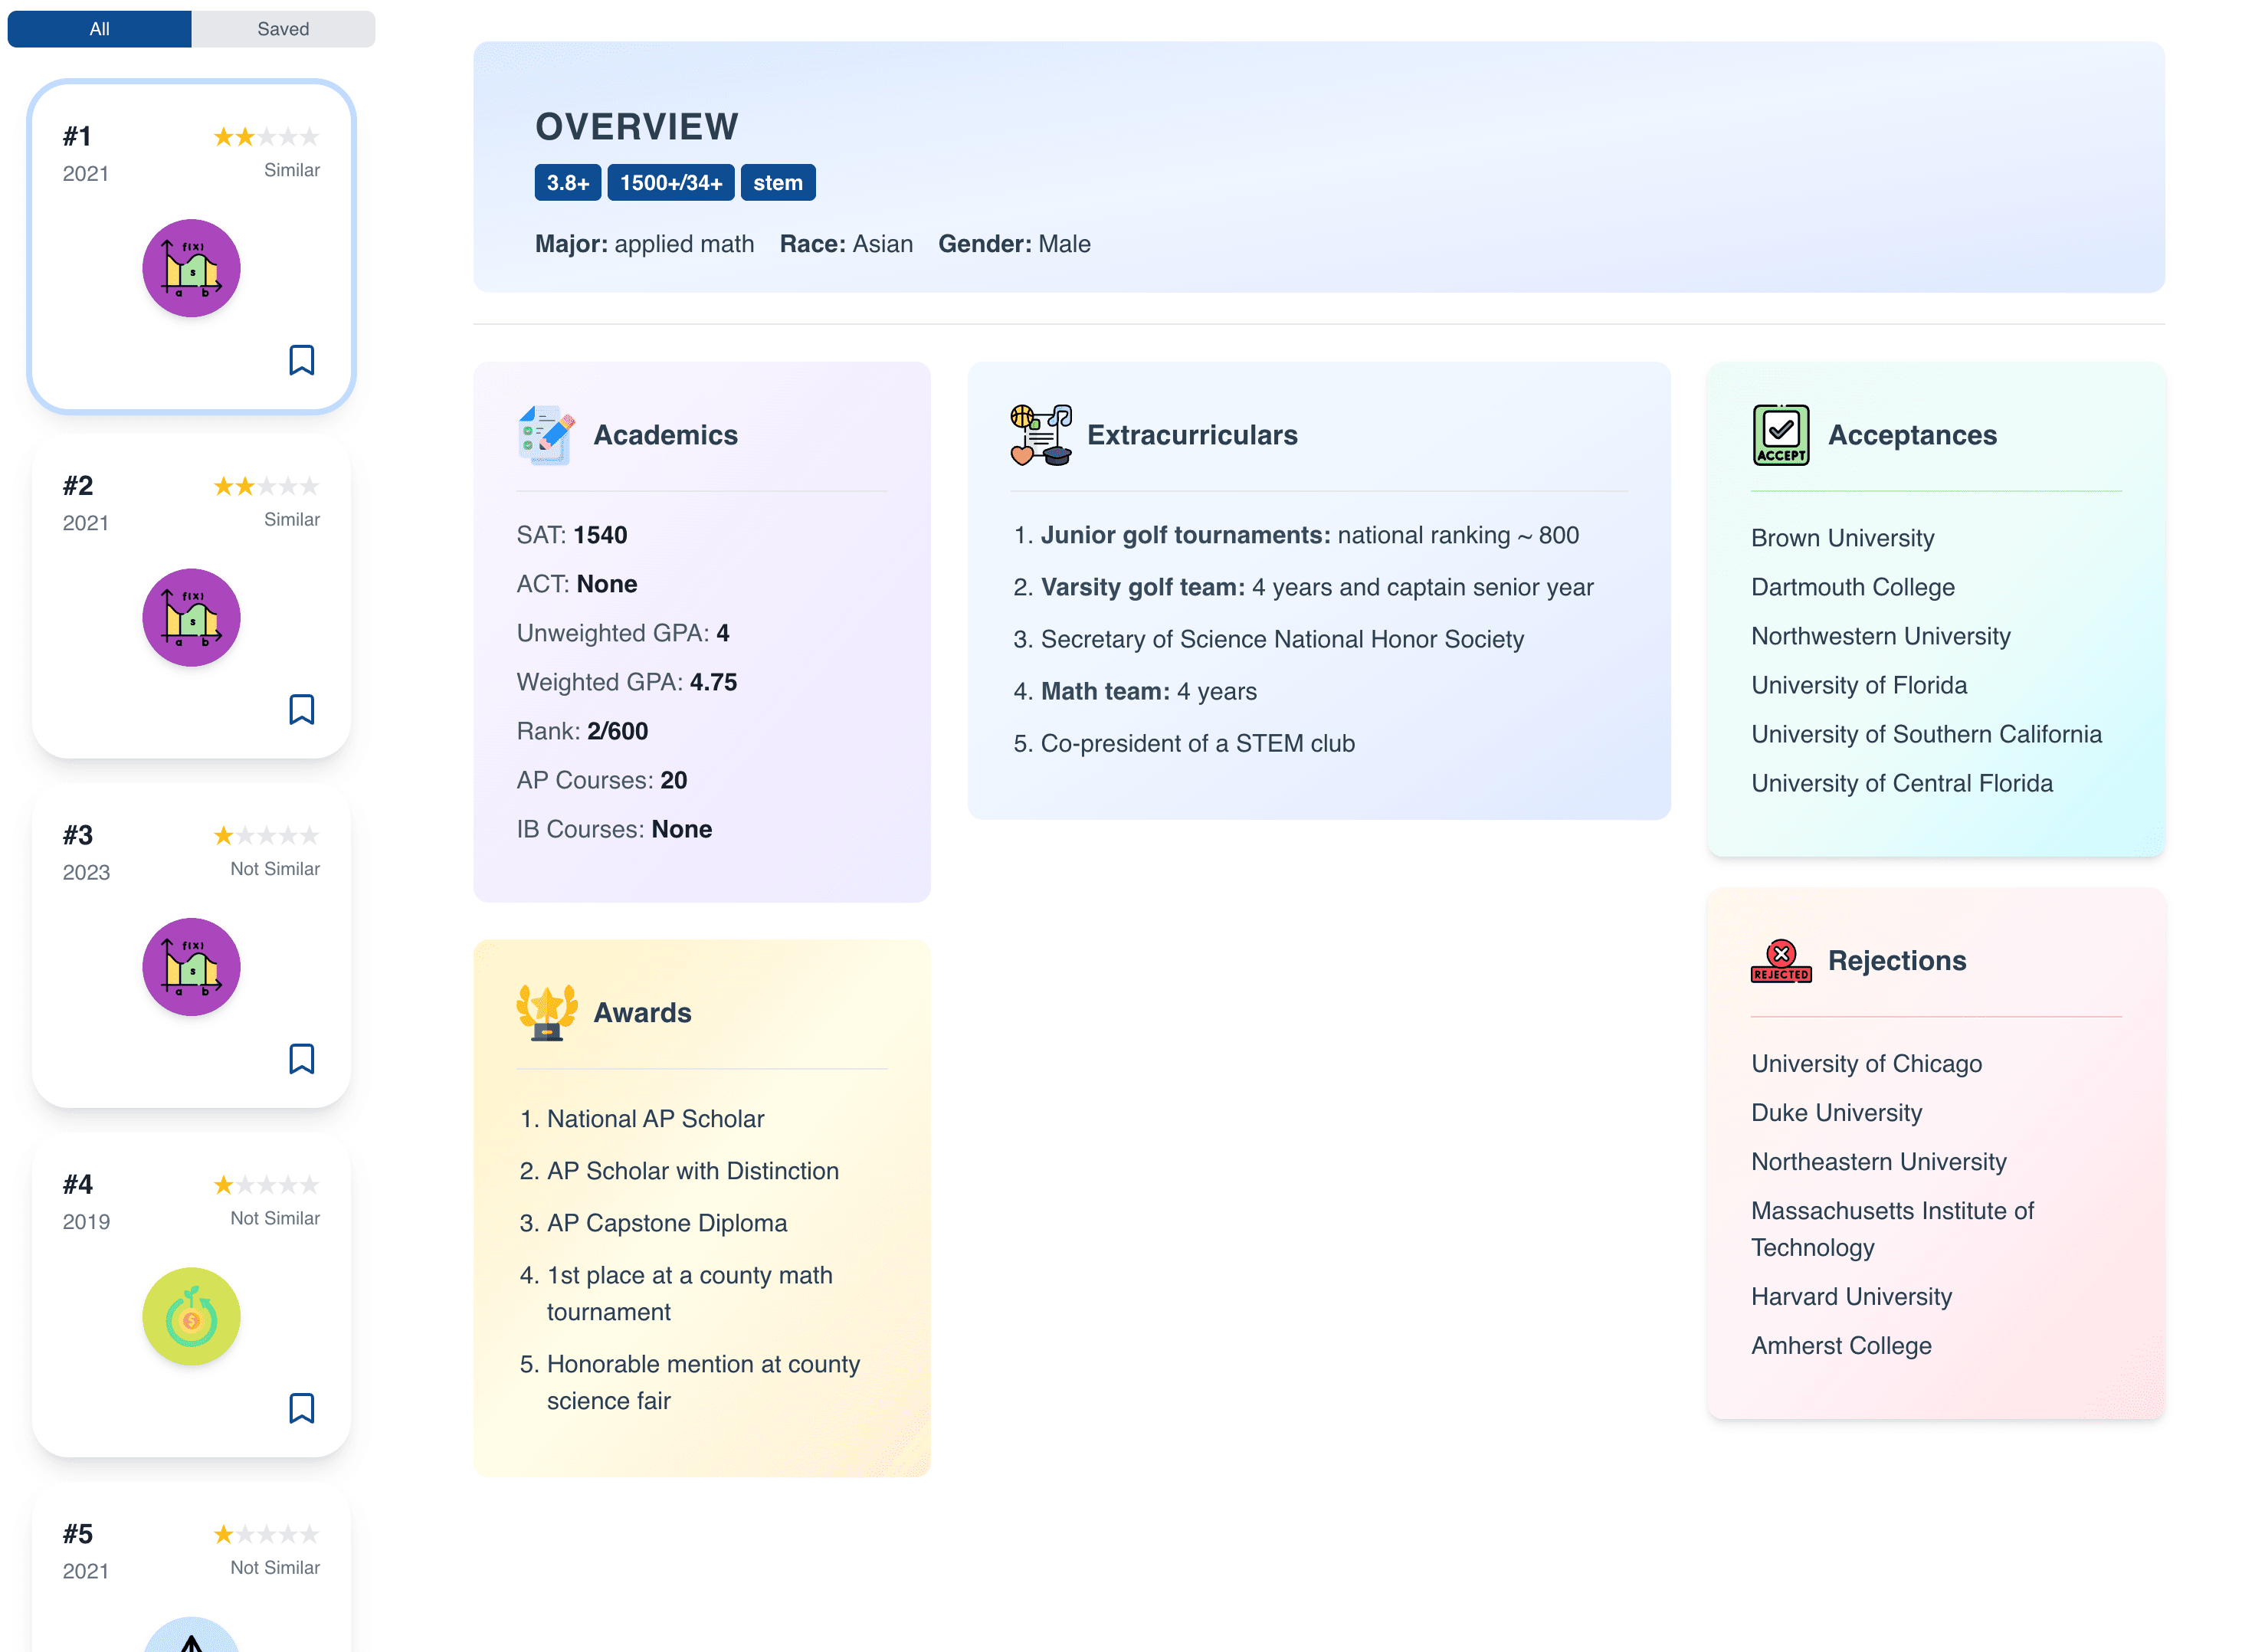2242x1652 pixels.
Task: Click the star rating on profile #3
Action: click(x=266, y=836)
